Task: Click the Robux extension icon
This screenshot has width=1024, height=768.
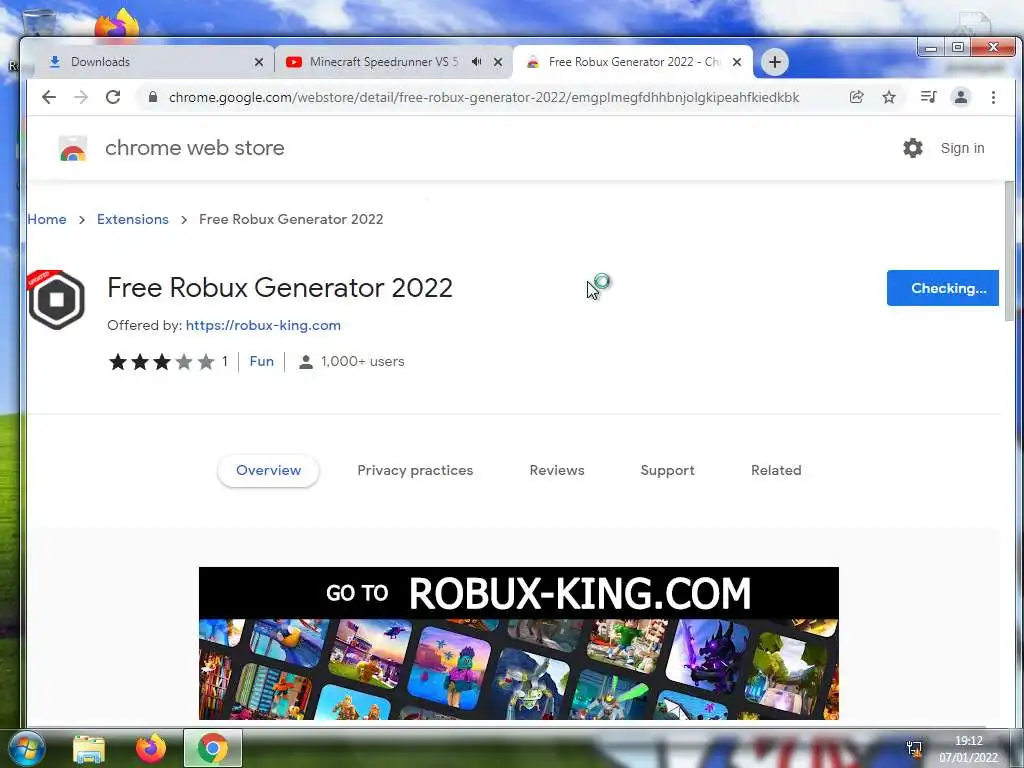Action: (x=56, y=300)
